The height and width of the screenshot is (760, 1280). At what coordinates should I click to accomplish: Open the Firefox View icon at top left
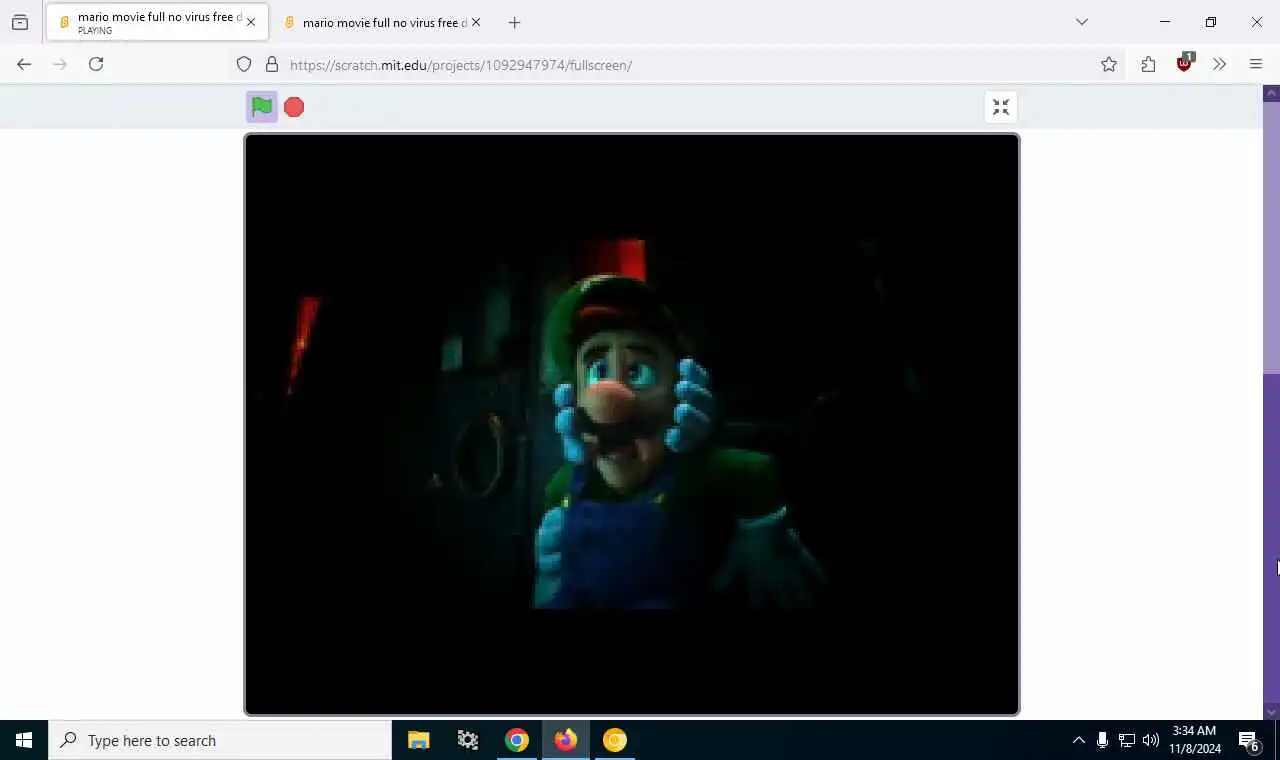click(20, 22)
